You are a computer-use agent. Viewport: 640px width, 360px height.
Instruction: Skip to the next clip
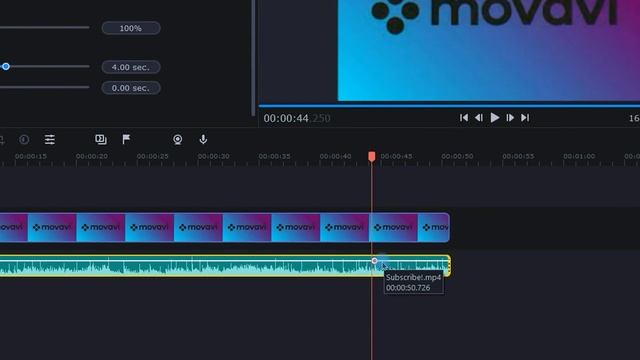click(x=525, y=118)
